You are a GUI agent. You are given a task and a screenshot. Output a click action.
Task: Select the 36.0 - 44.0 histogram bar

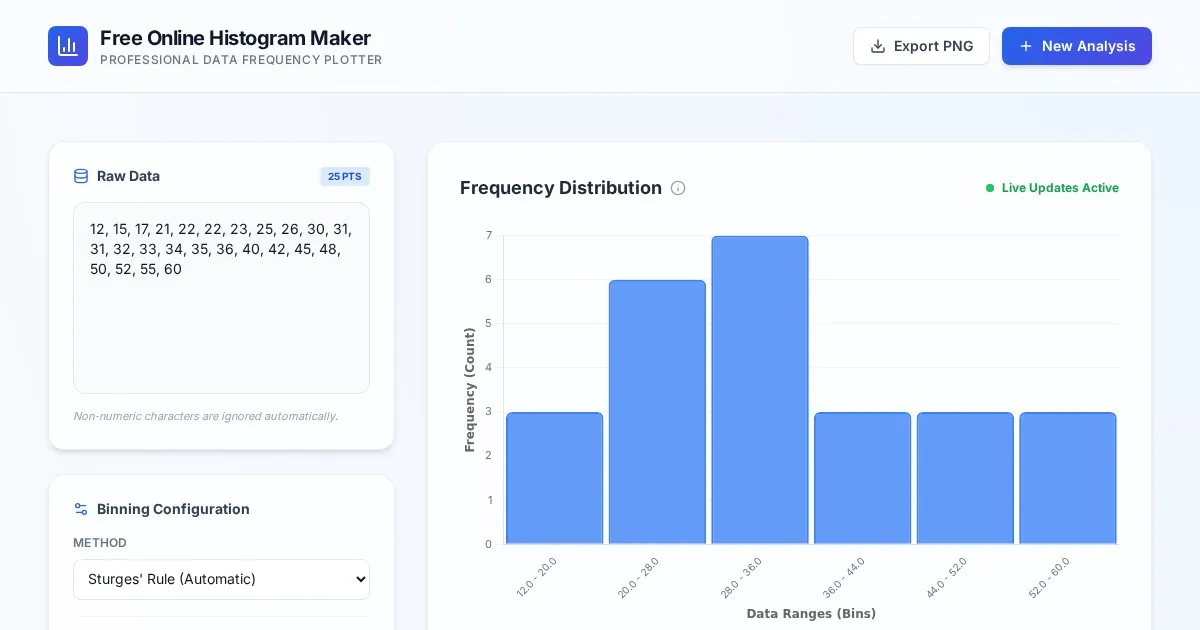pyautogui.click(x=862, y=478)
